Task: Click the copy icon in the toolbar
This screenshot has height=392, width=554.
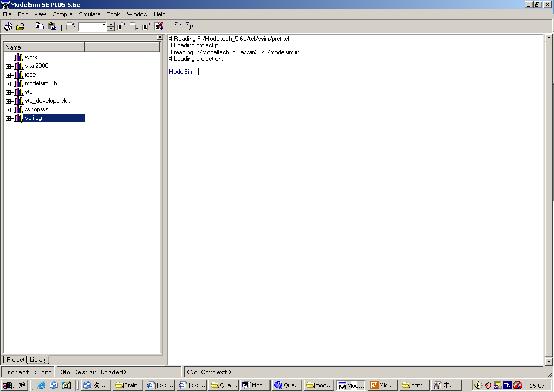Action: tap(40, 26)
